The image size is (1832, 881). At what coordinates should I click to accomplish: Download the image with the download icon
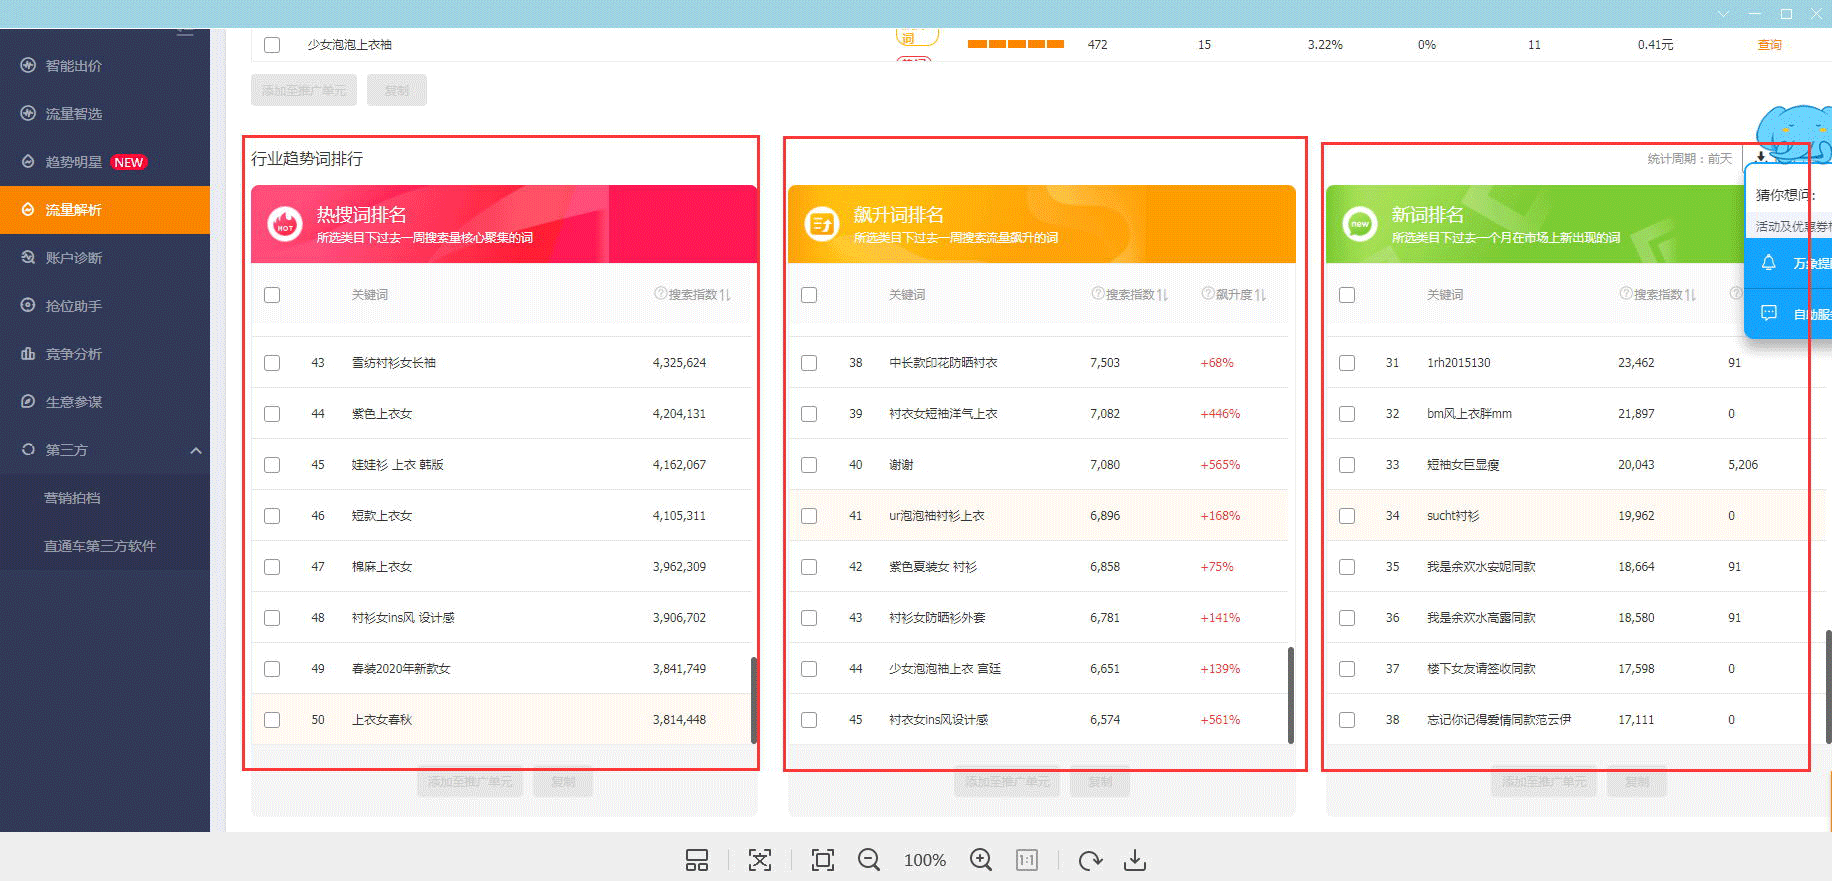(x=1135, y=860)
